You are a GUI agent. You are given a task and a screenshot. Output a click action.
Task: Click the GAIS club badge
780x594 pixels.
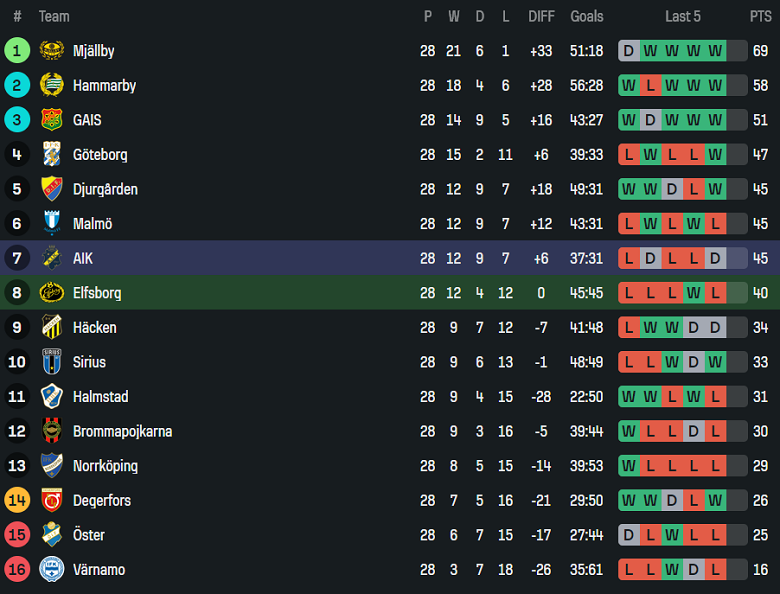51,120
